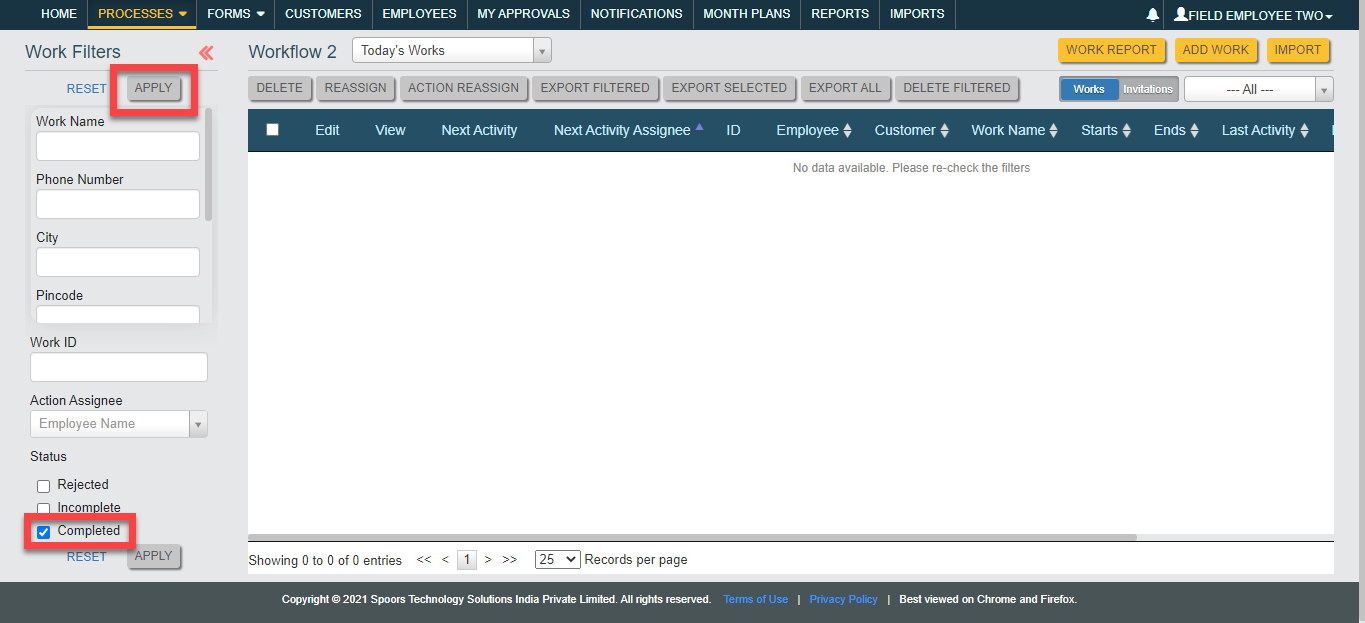Sort table by Starts column
The height and width of the screenshot is (623, 1365).
1105,130
